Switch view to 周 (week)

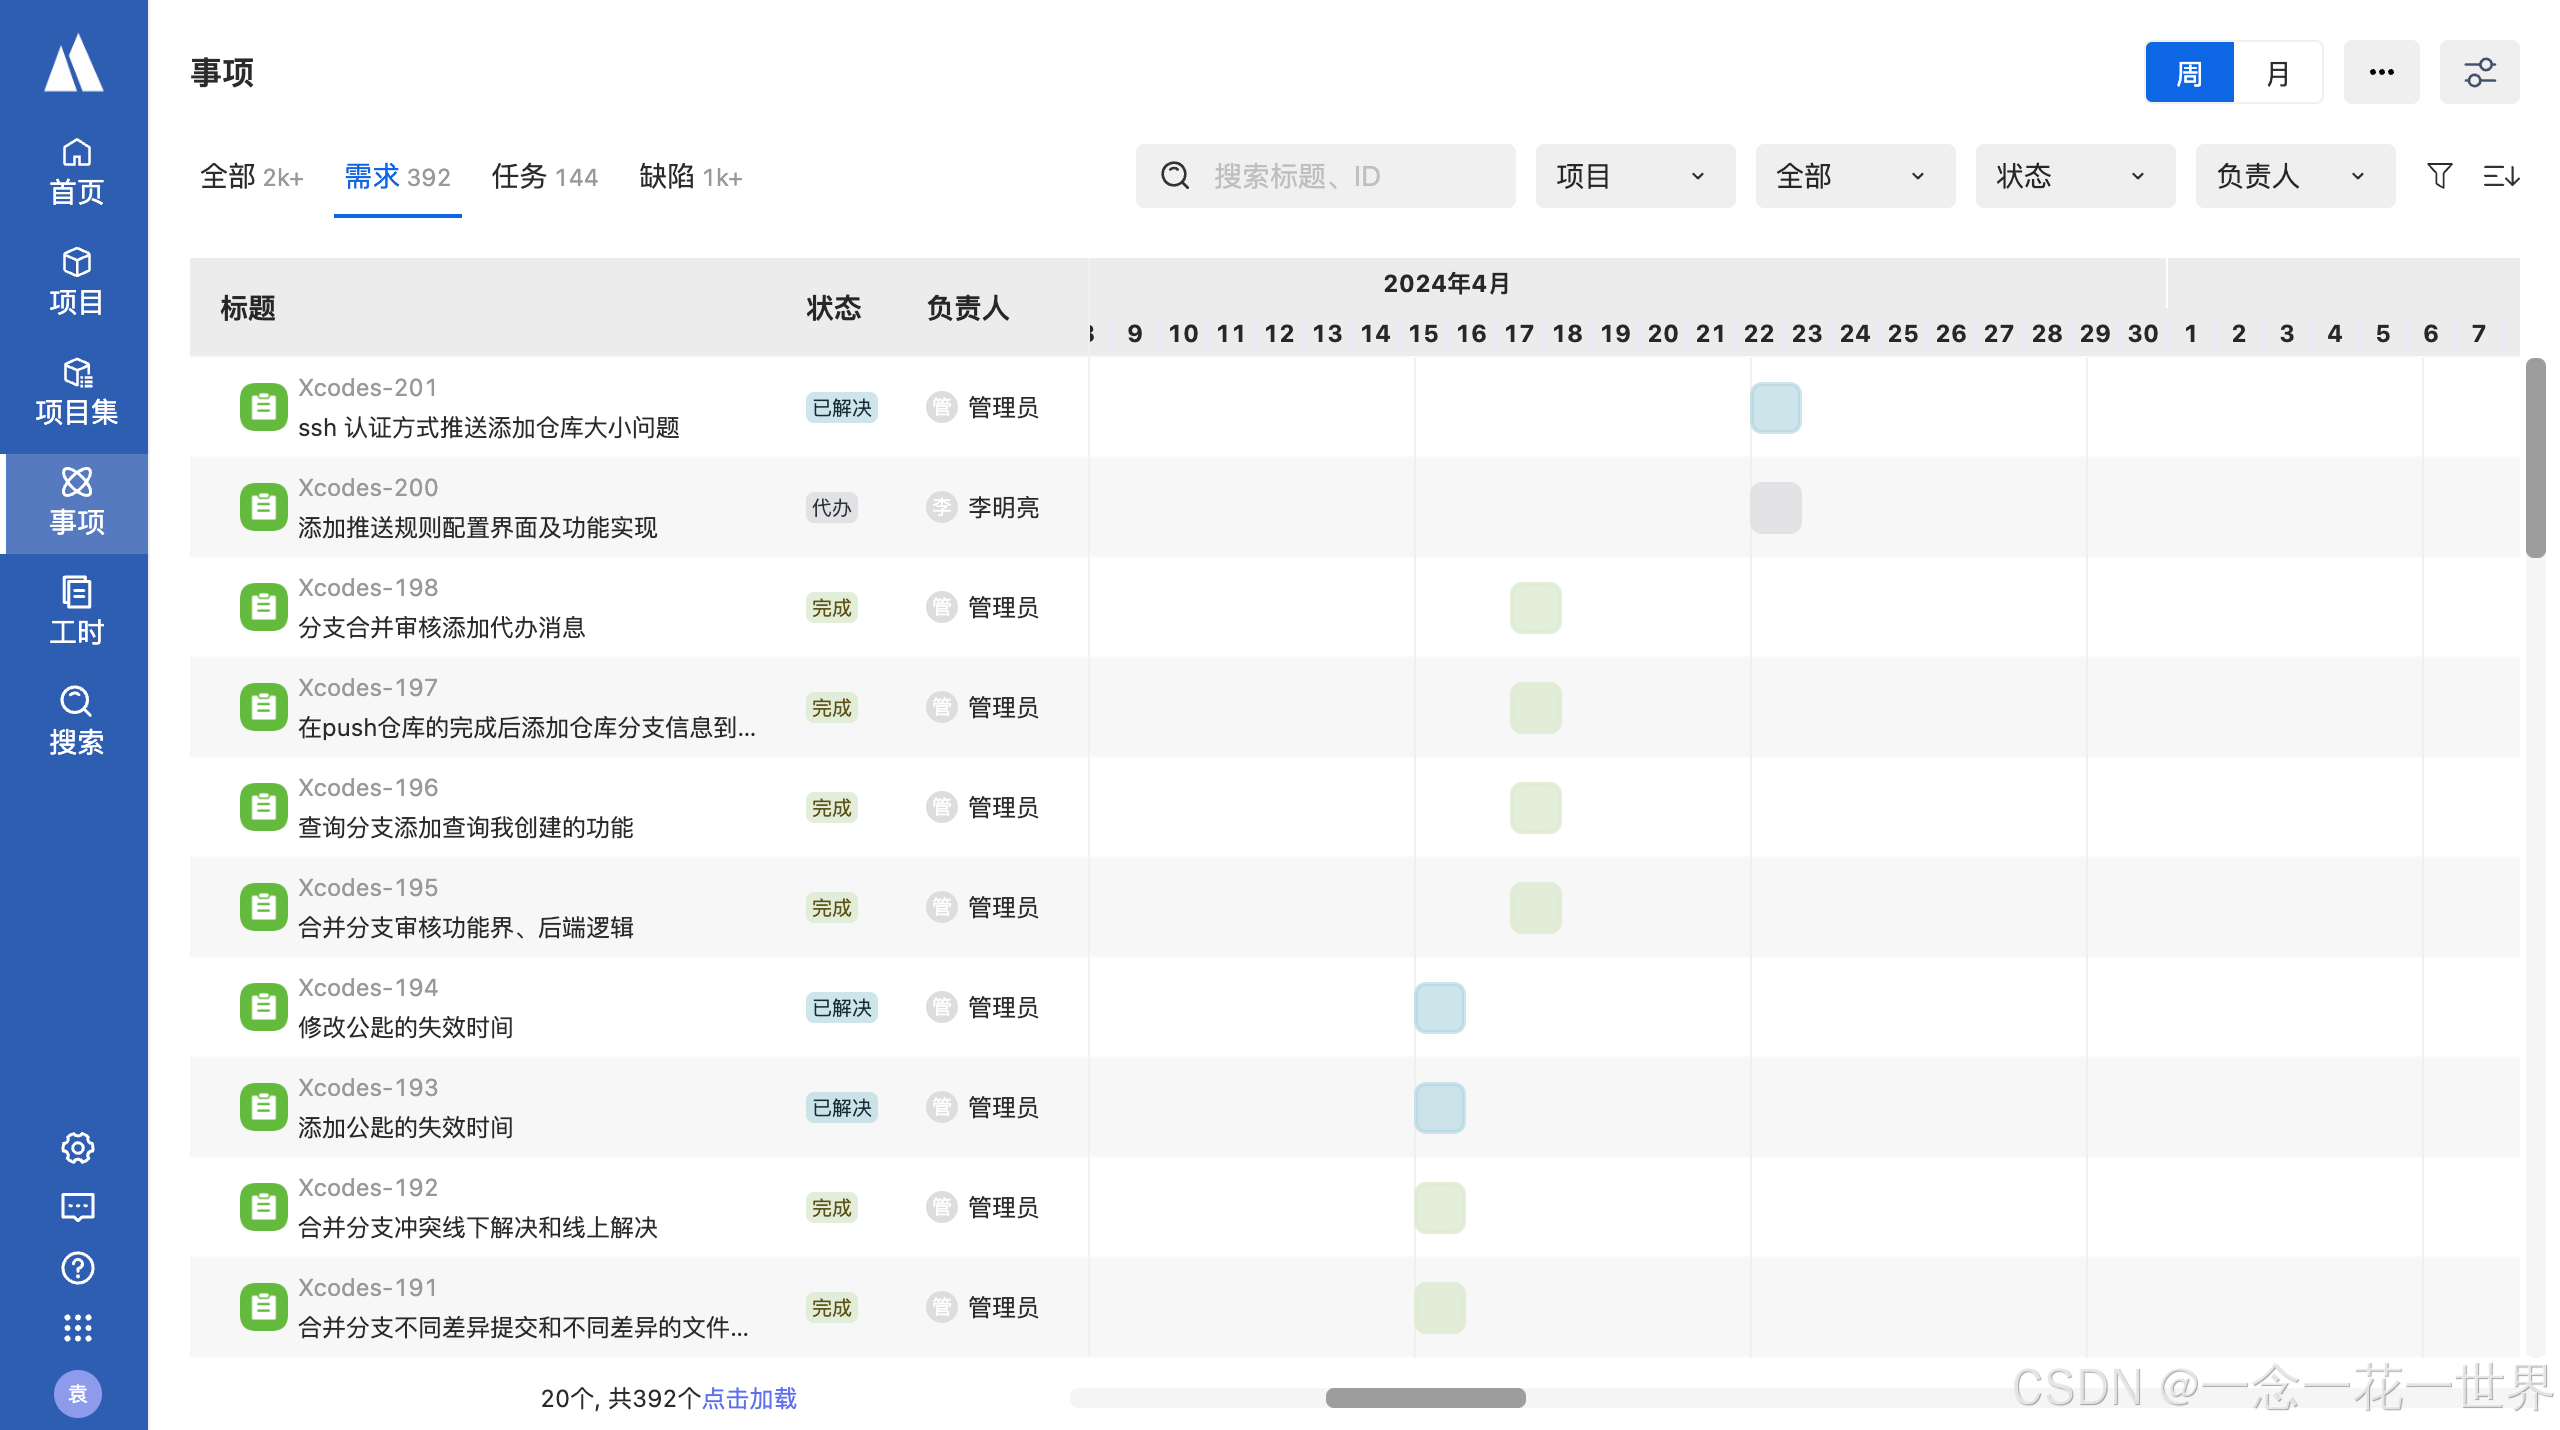(x=2189, y=73)
